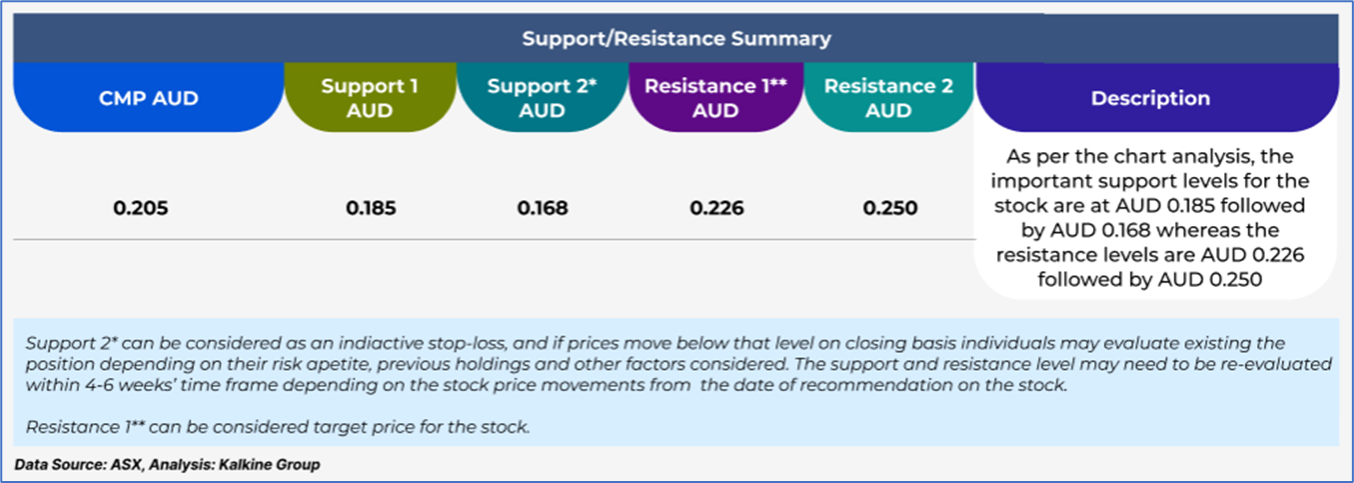Click the Resistance 1** target price footnote
Image resolution: width=1354 pixels, height=483 pixels.
pos(277,428)
